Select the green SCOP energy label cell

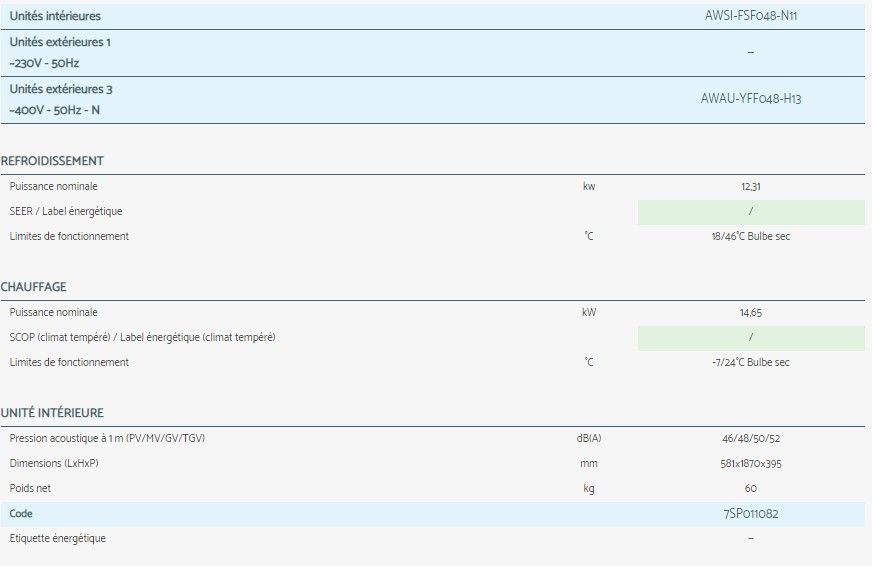point(750,338)
